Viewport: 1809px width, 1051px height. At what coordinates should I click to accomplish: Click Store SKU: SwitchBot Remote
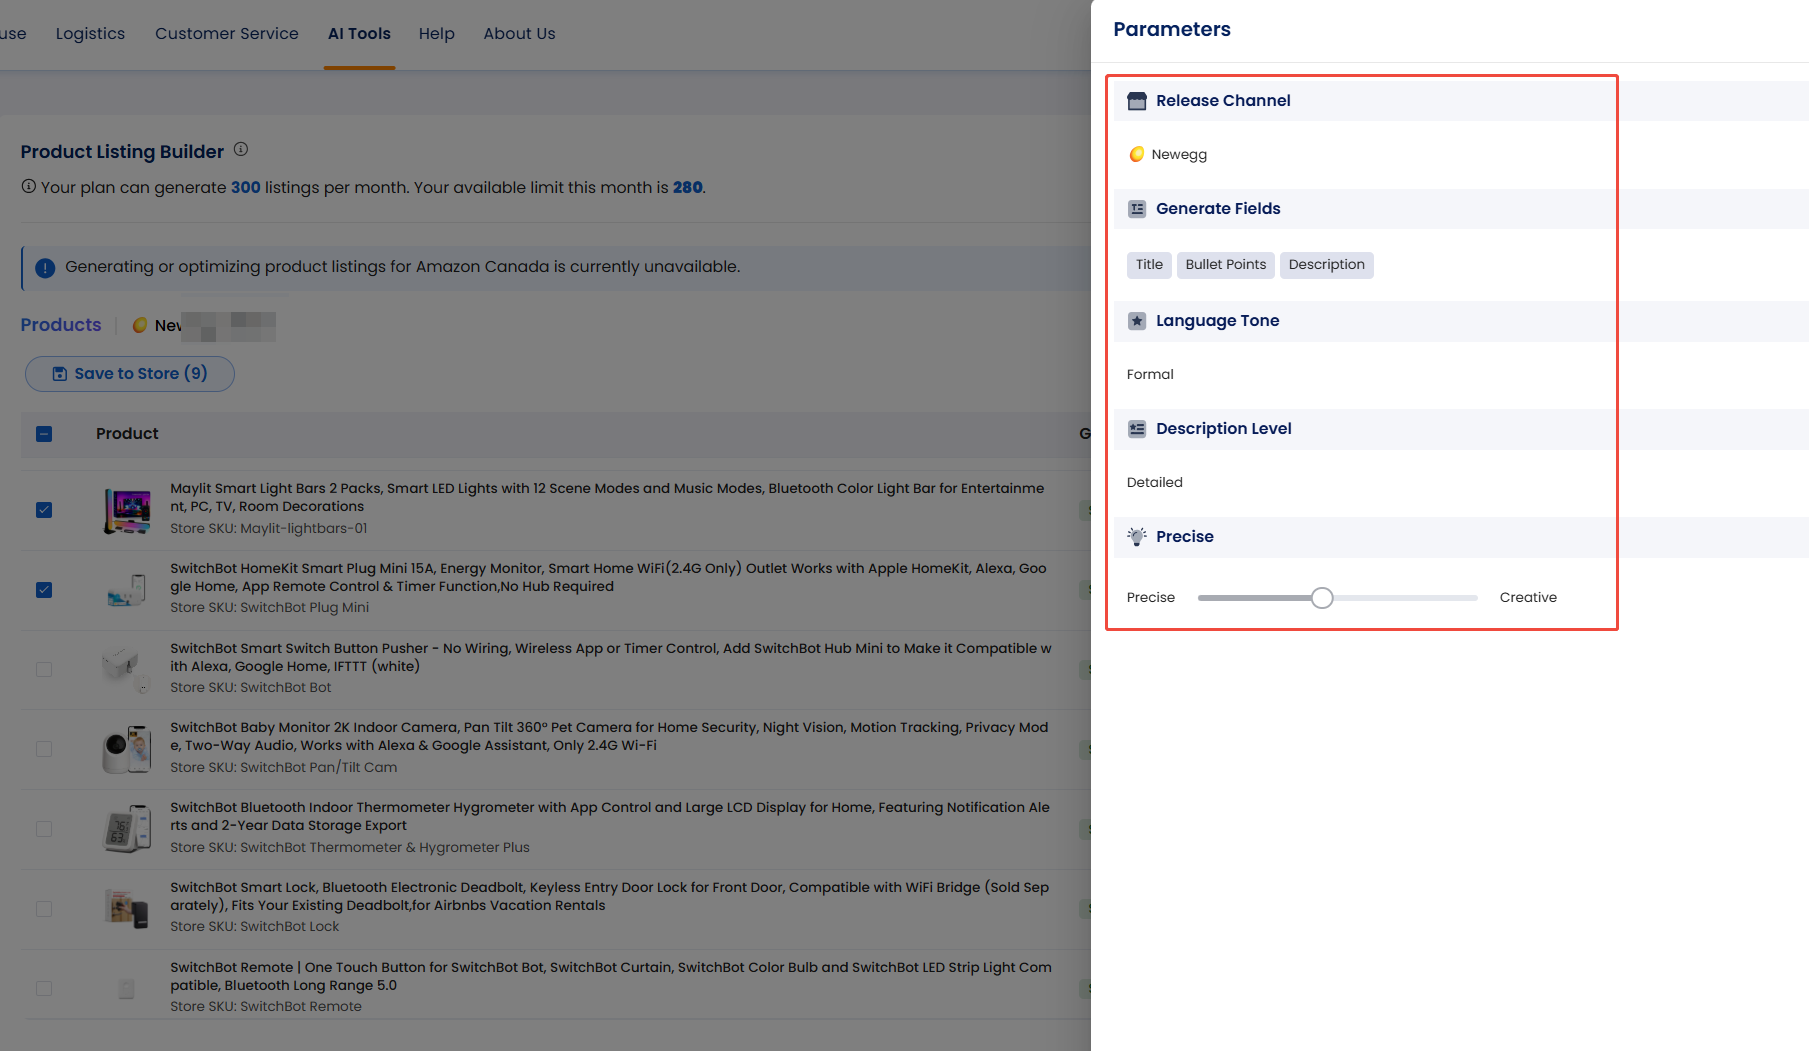pos(266,1007)
